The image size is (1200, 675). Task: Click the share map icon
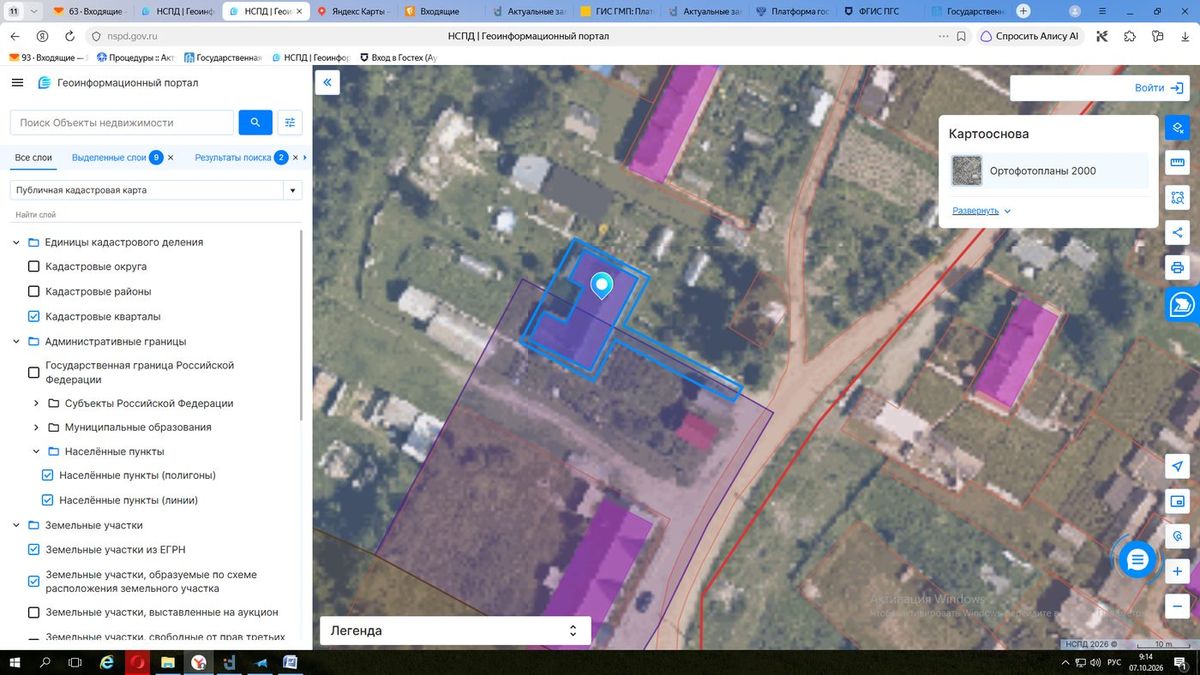1177,233
